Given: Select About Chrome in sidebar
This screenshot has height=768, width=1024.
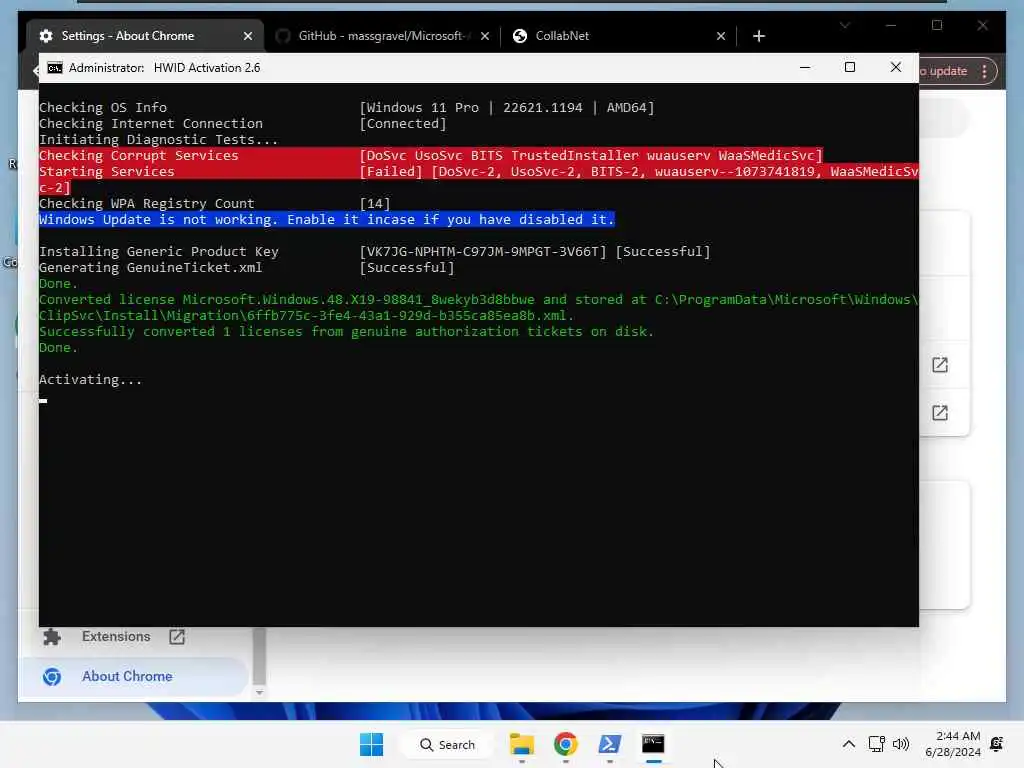Looking at the screenshot, I should 134,677.
